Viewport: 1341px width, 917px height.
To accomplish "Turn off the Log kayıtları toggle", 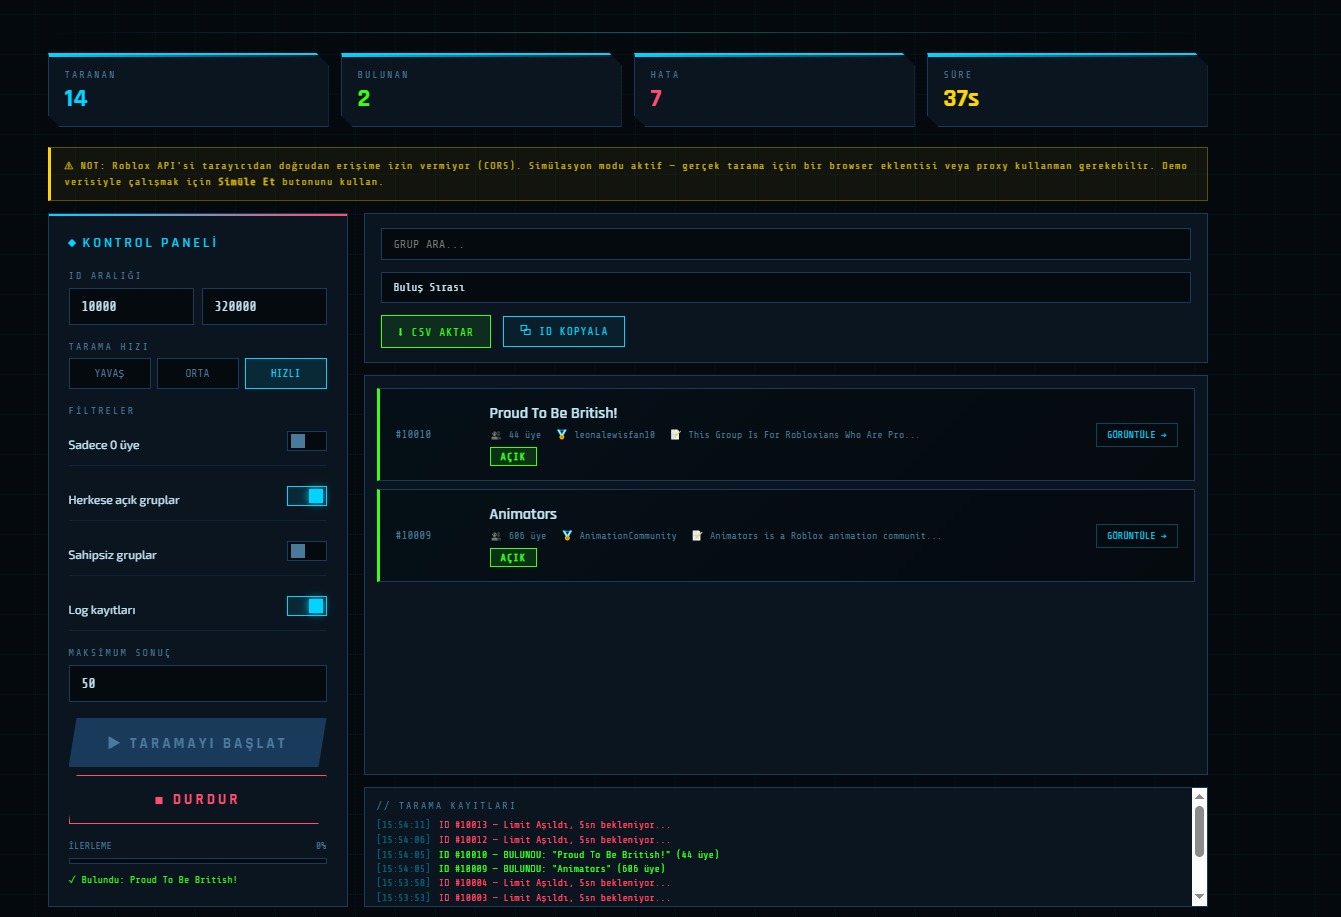I will (x=306, y=606).
